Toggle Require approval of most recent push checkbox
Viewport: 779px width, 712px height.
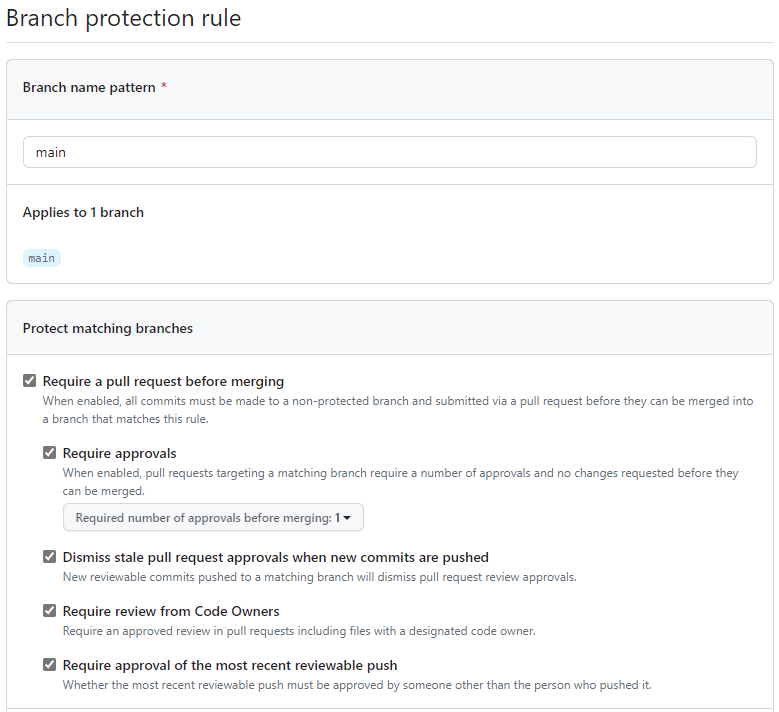(50, 665)
